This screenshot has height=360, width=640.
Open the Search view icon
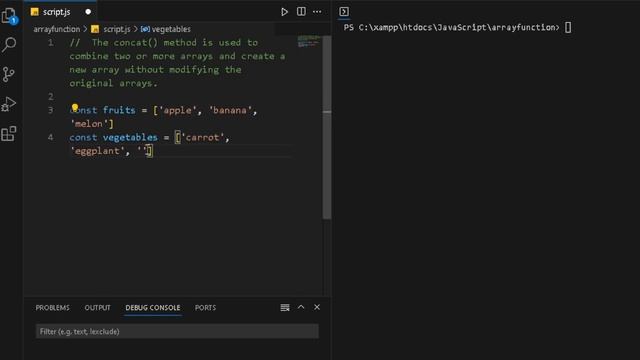(x=9, y=44)
